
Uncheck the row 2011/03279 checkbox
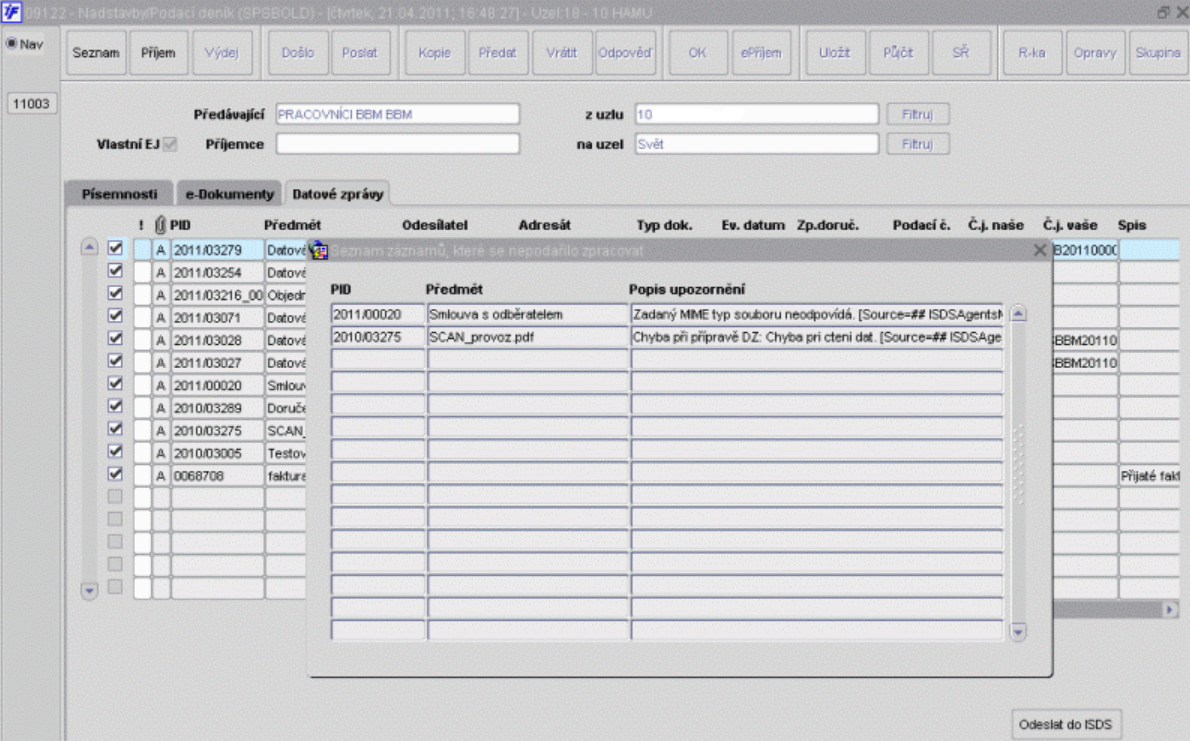pos(115,248)
